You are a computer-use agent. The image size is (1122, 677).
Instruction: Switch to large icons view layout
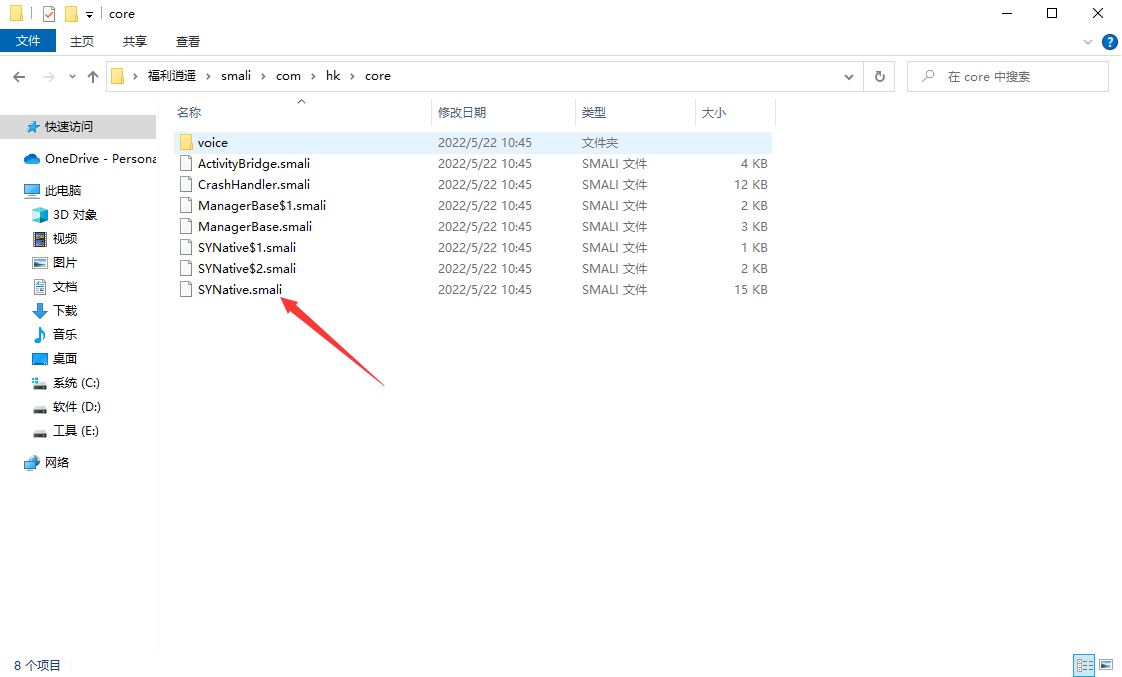point(1106,665)
